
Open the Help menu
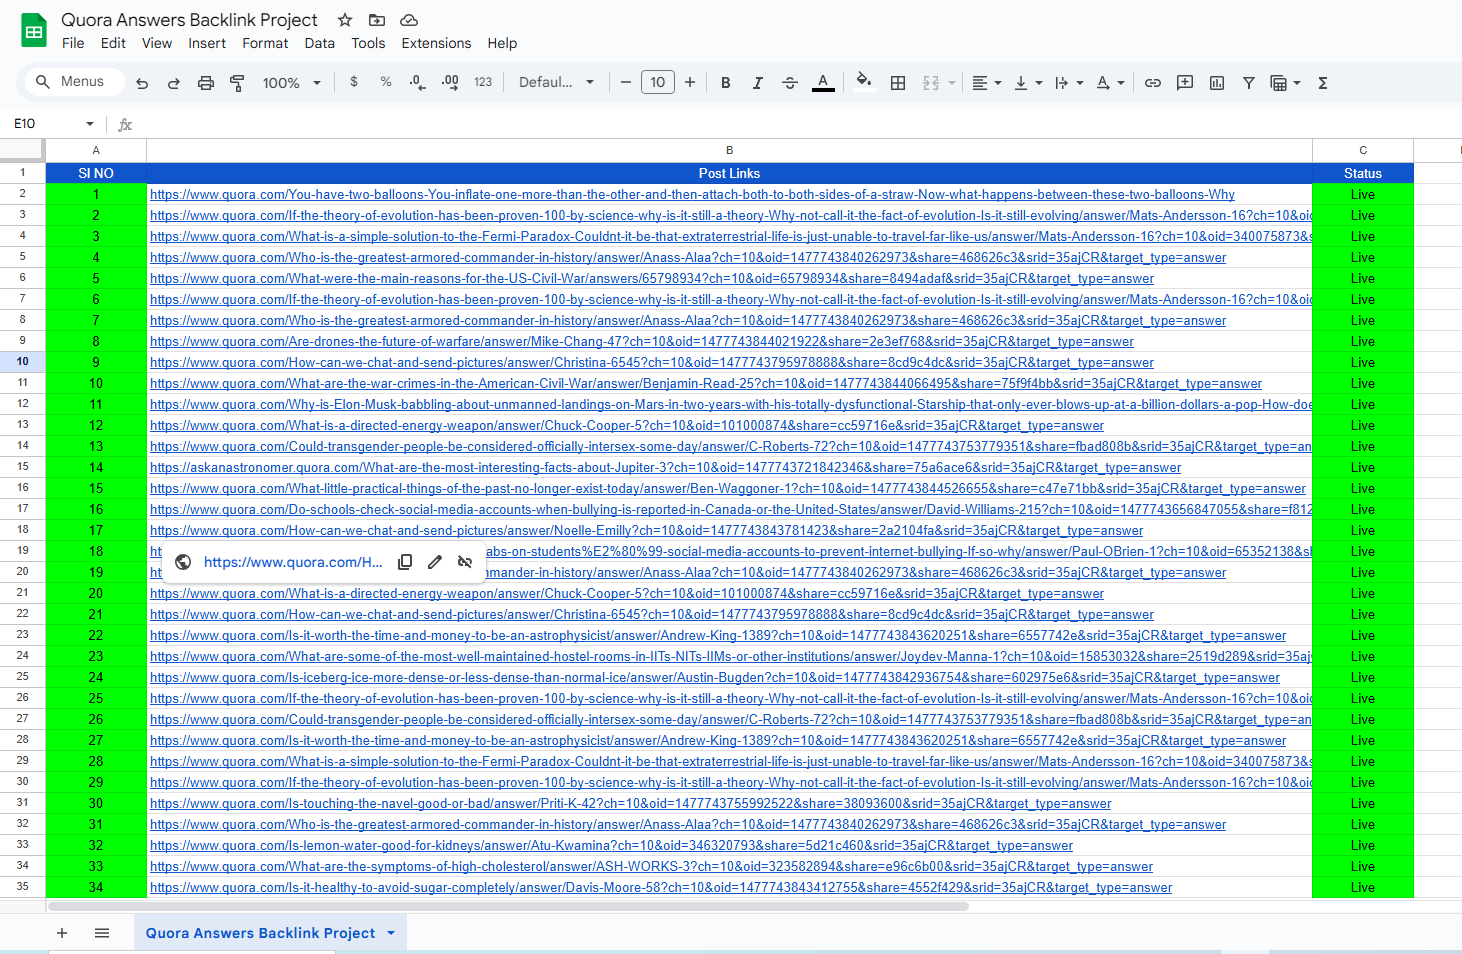pyautogui.click(x=502, y=43)
